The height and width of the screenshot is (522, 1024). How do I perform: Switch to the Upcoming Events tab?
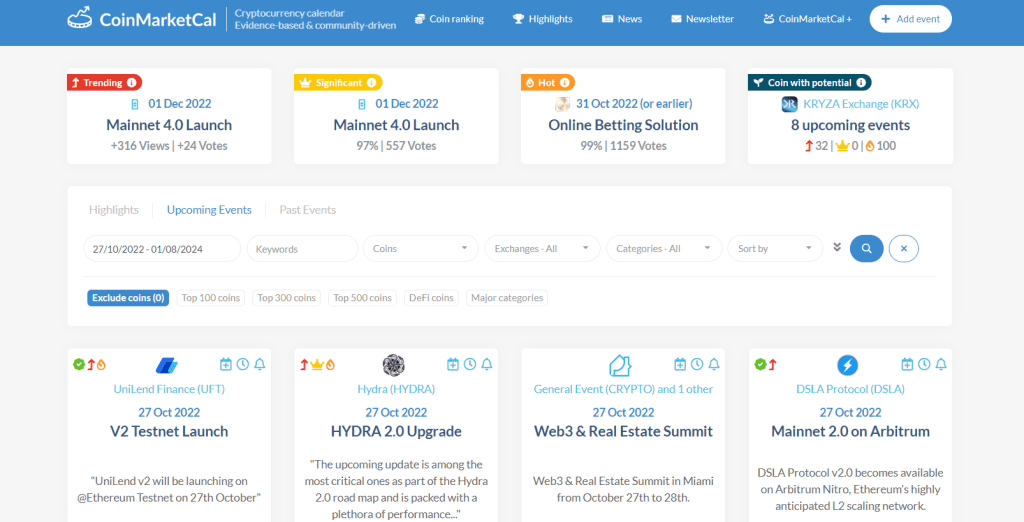click(x=209, y=210)
